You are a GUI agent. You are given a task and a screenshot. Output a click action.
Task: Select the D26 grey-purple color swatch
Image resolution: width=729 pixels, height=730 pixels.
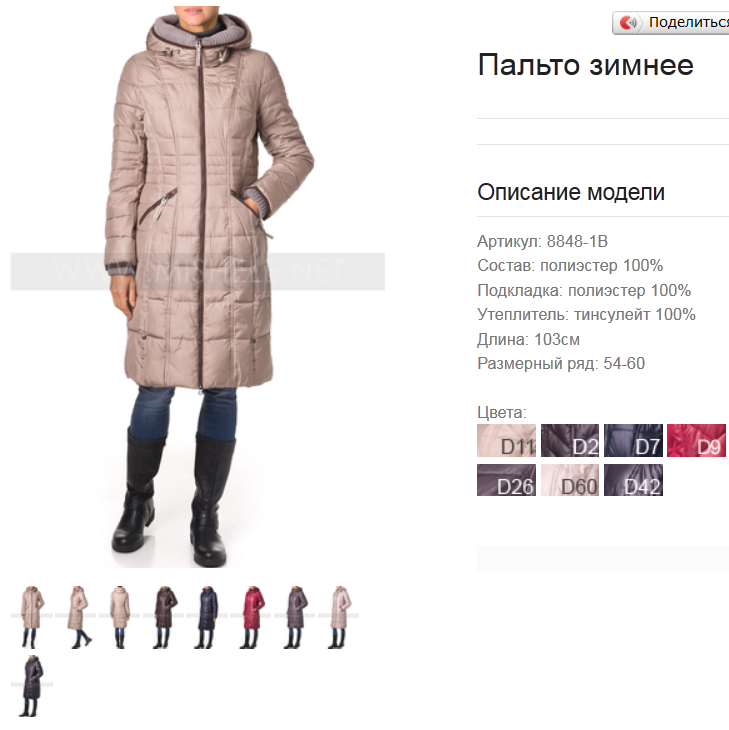tap(506, 480)
